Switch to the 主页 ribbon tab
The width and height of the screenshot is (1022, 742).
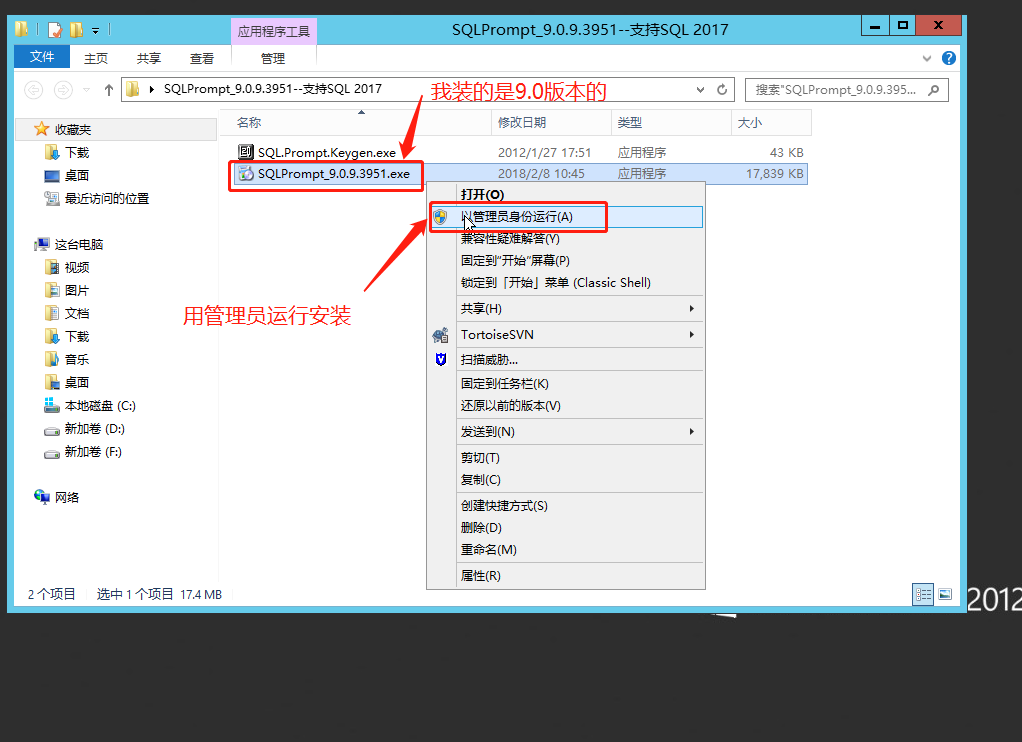point(96,59)
